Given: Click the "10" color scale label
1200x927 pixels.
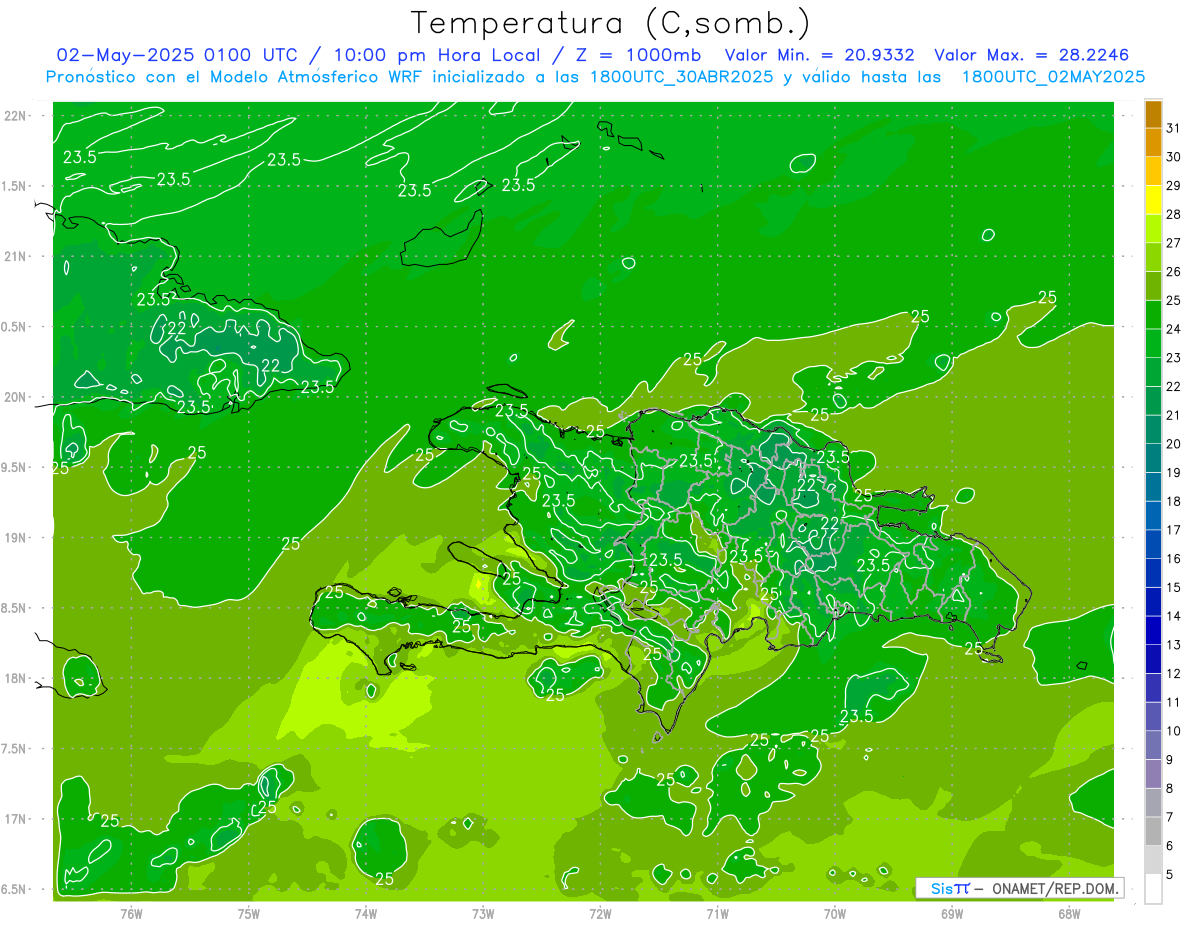Looking at the screenshot, I should click(x=1174, y=731).
